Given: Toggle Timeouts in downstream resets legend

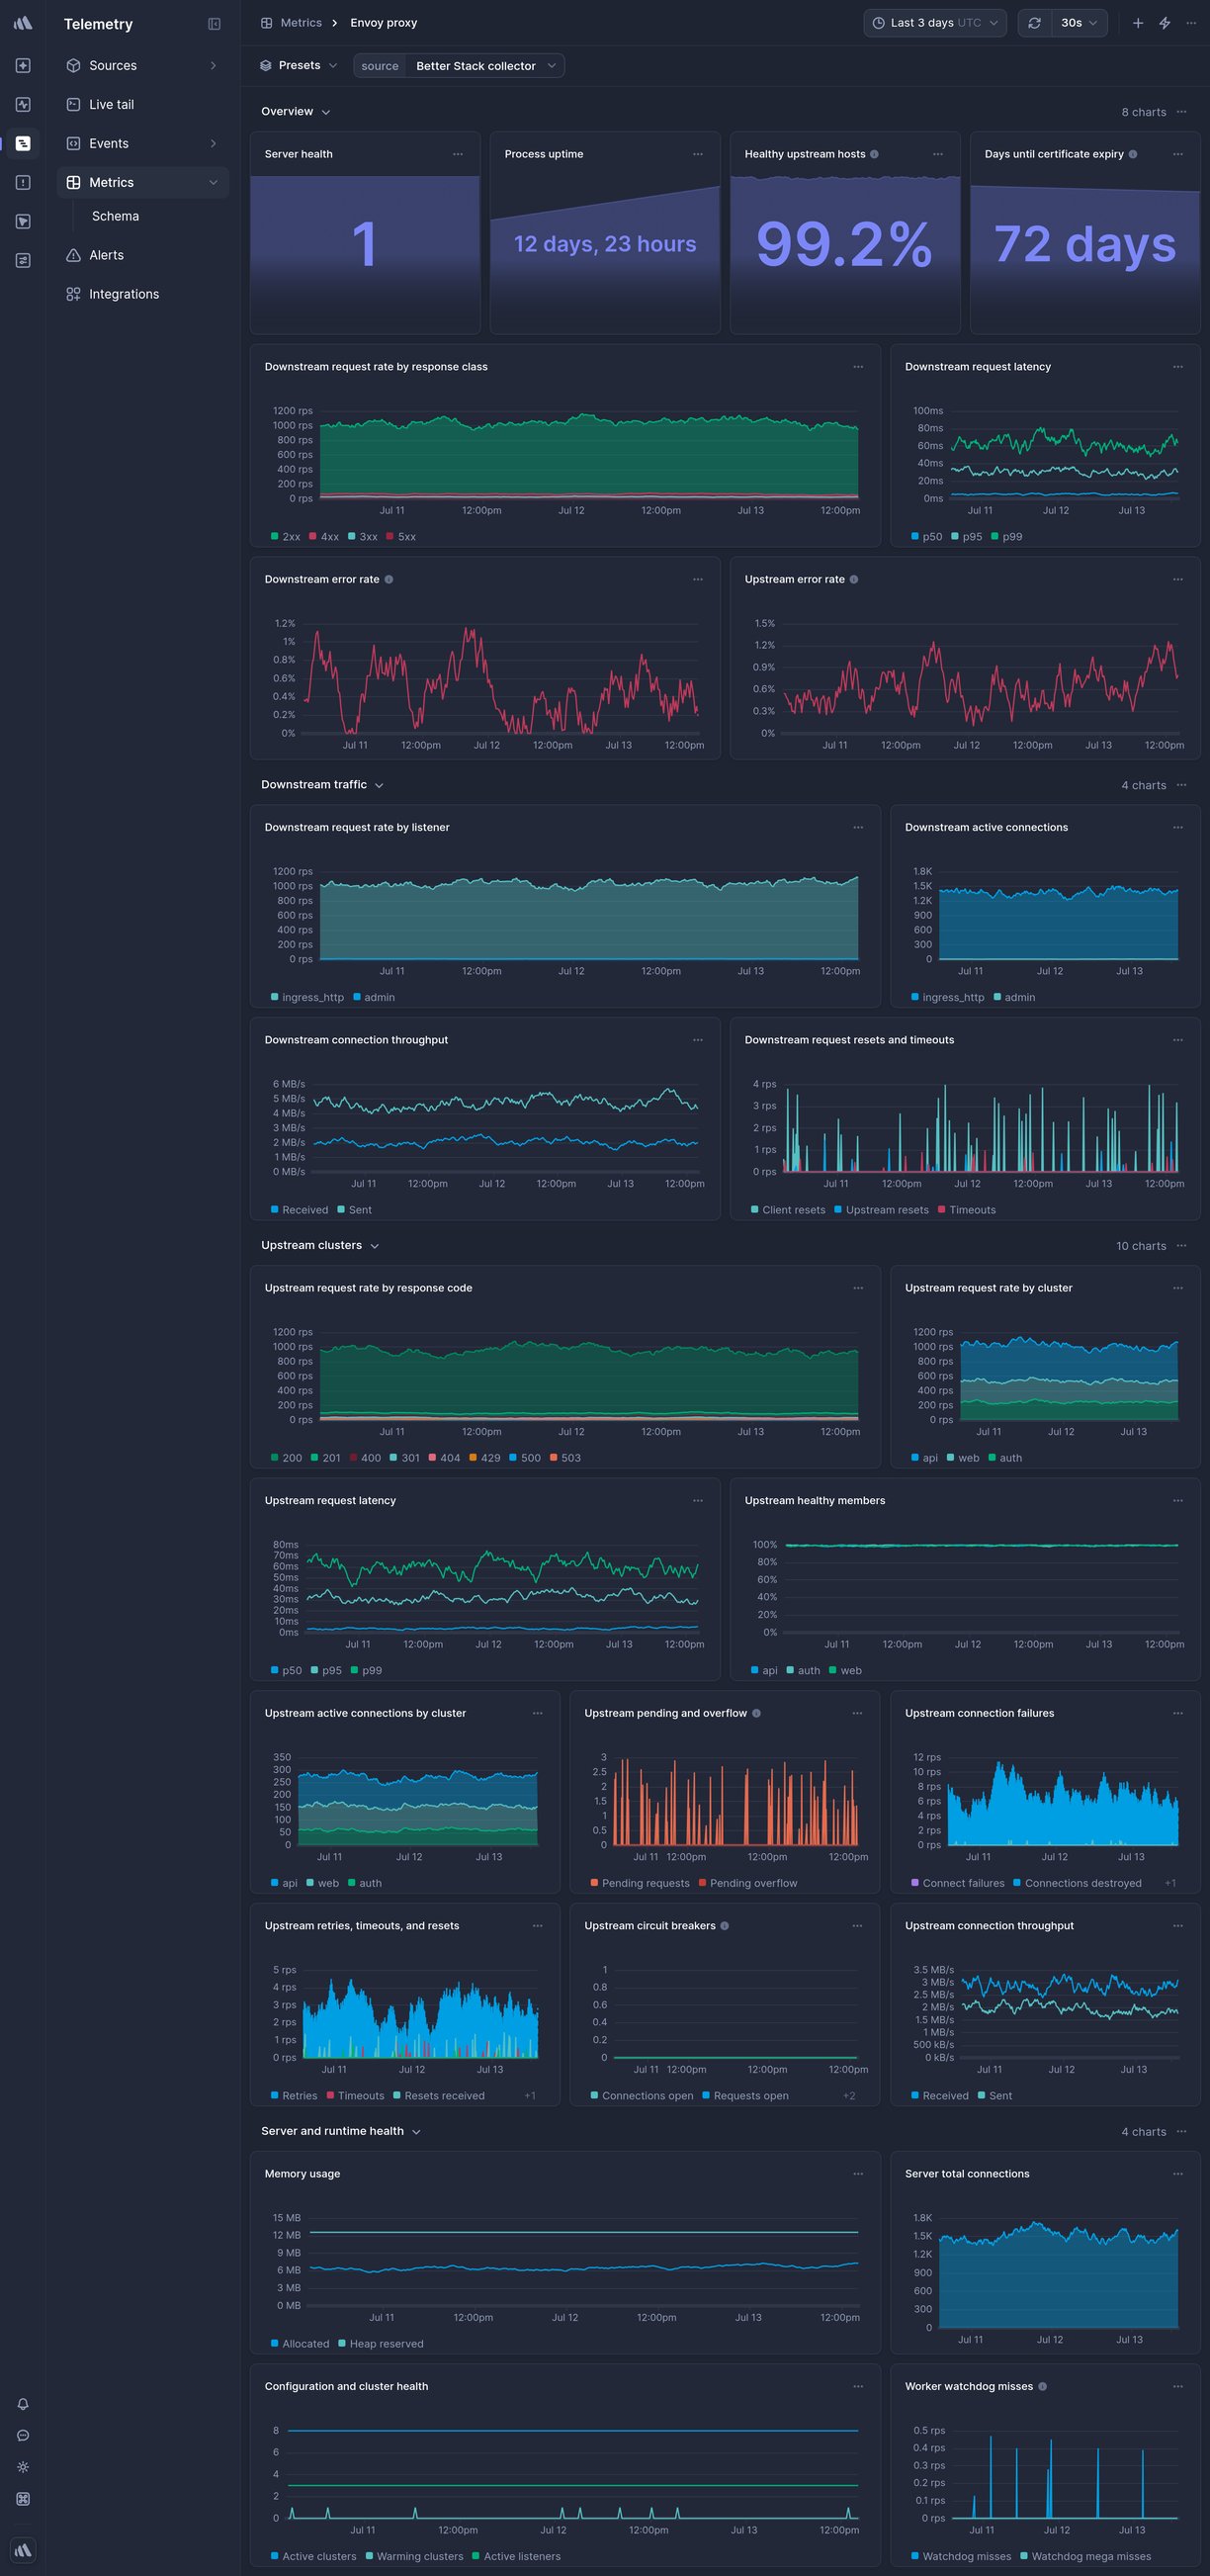Looking at the screenshot, I should (x=967, y=1210).
